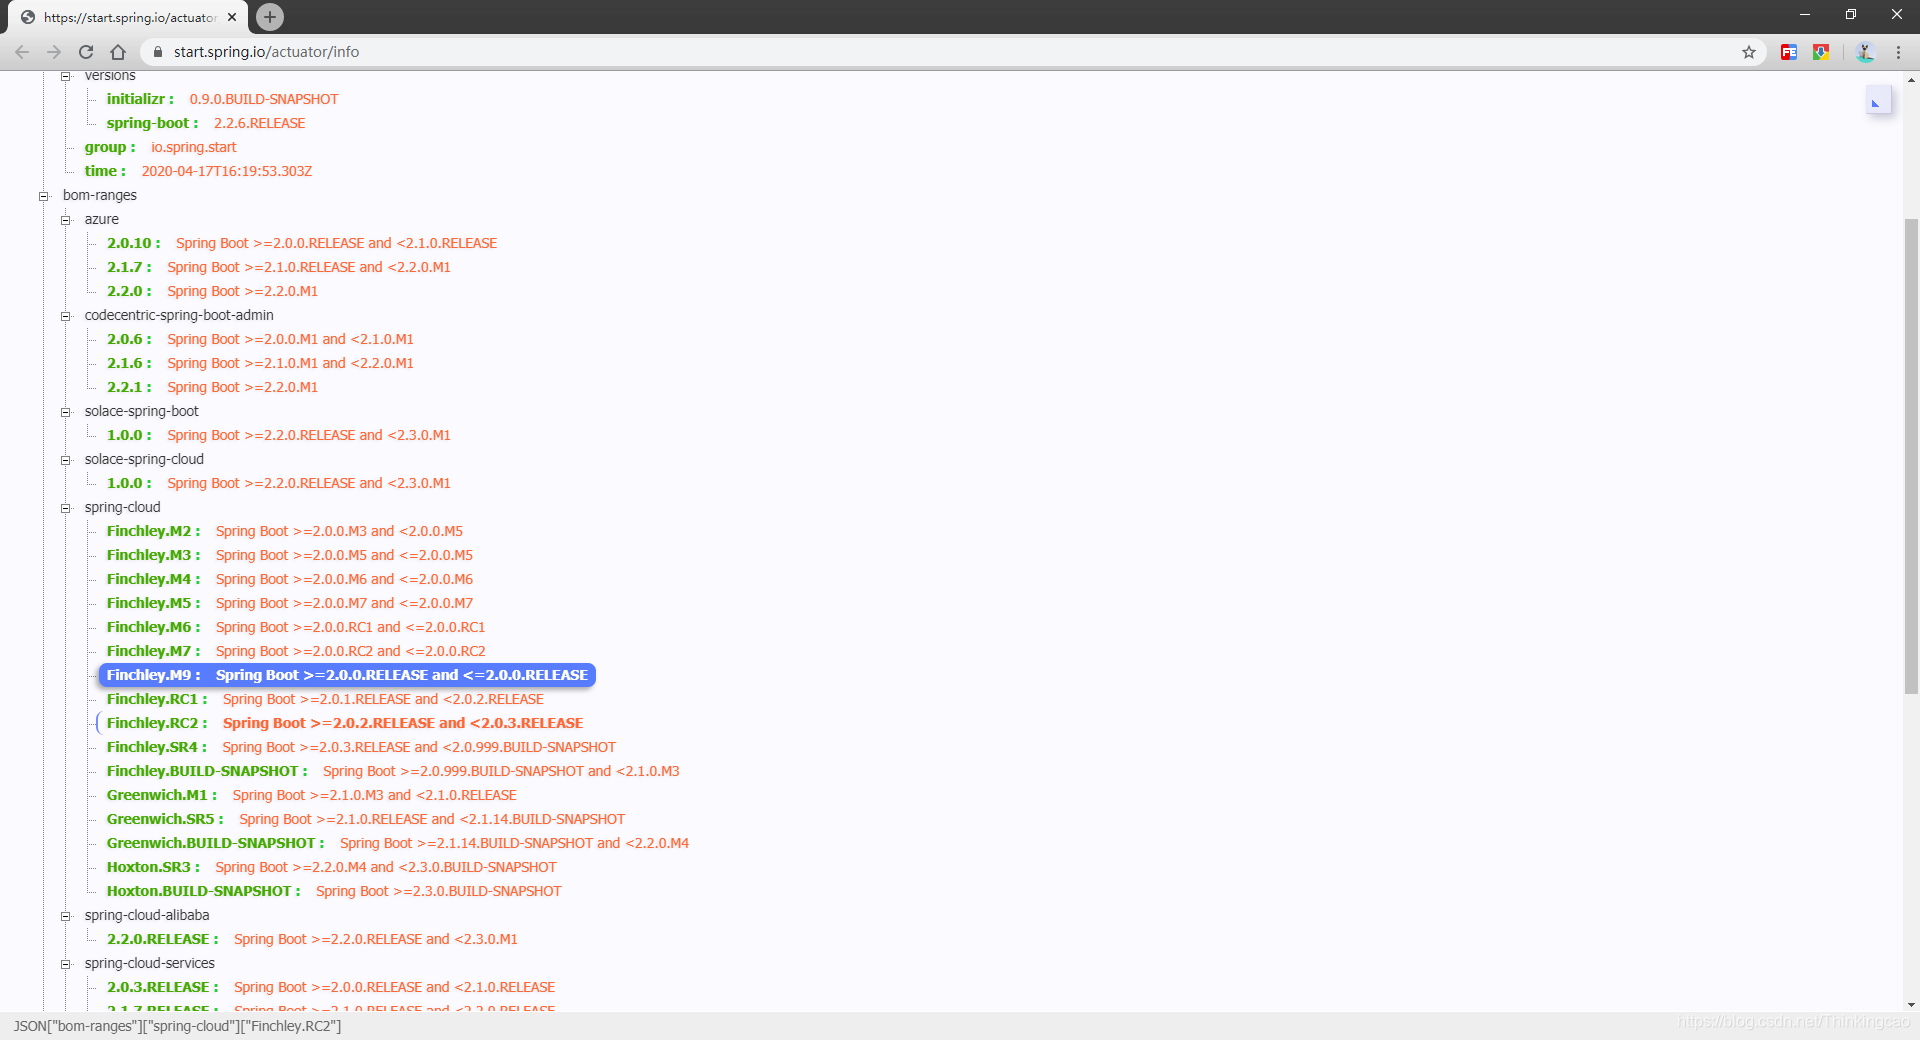
Task: Select the Finchley.BUILD-SNAPSHOT row
Action: [x=393, y=771]
